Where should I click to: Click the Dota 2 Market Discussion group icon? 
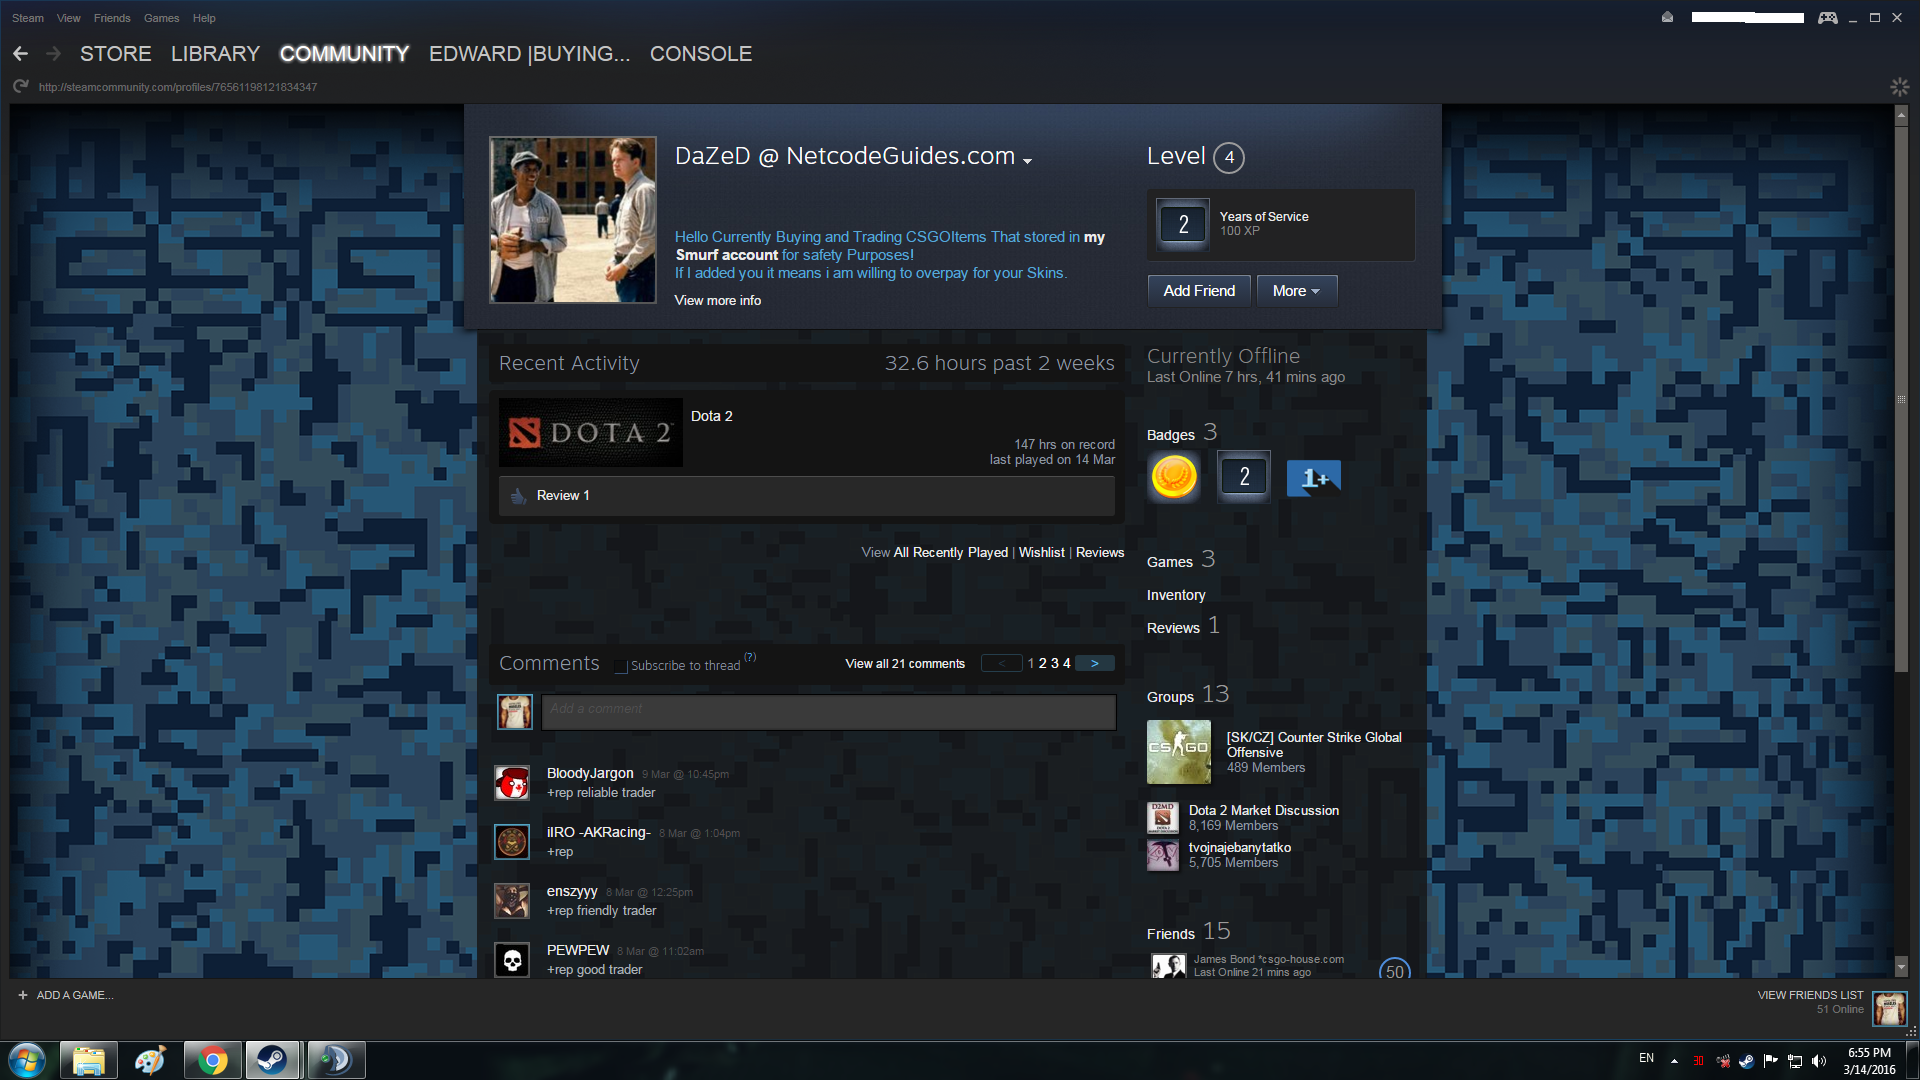coord(1162,817)
